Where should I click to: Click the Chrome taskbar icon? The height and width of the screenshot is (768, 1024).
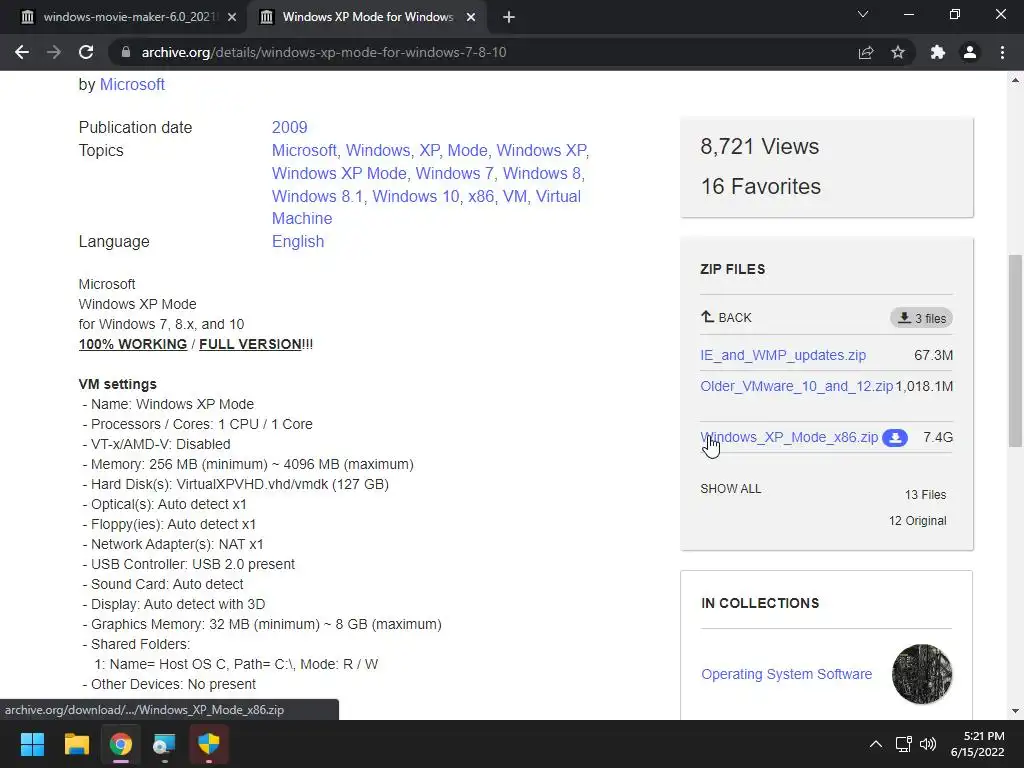click(x=121, y=744)
